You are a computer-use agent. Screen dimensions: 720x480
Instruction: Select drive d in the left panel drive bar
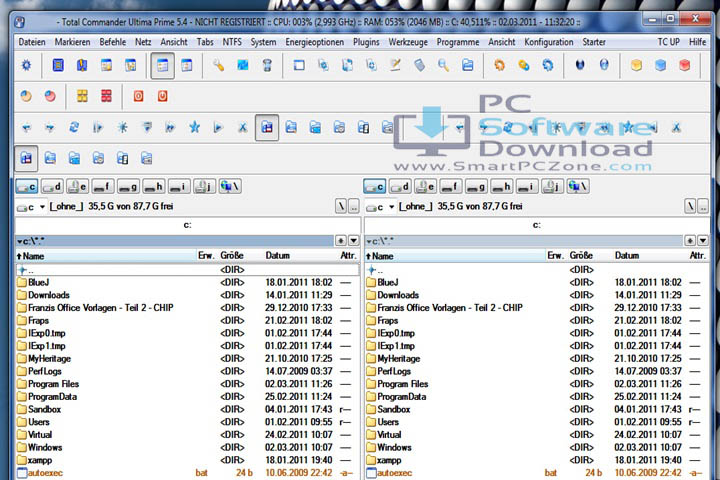pyautogui.click(x=52, y=186)
